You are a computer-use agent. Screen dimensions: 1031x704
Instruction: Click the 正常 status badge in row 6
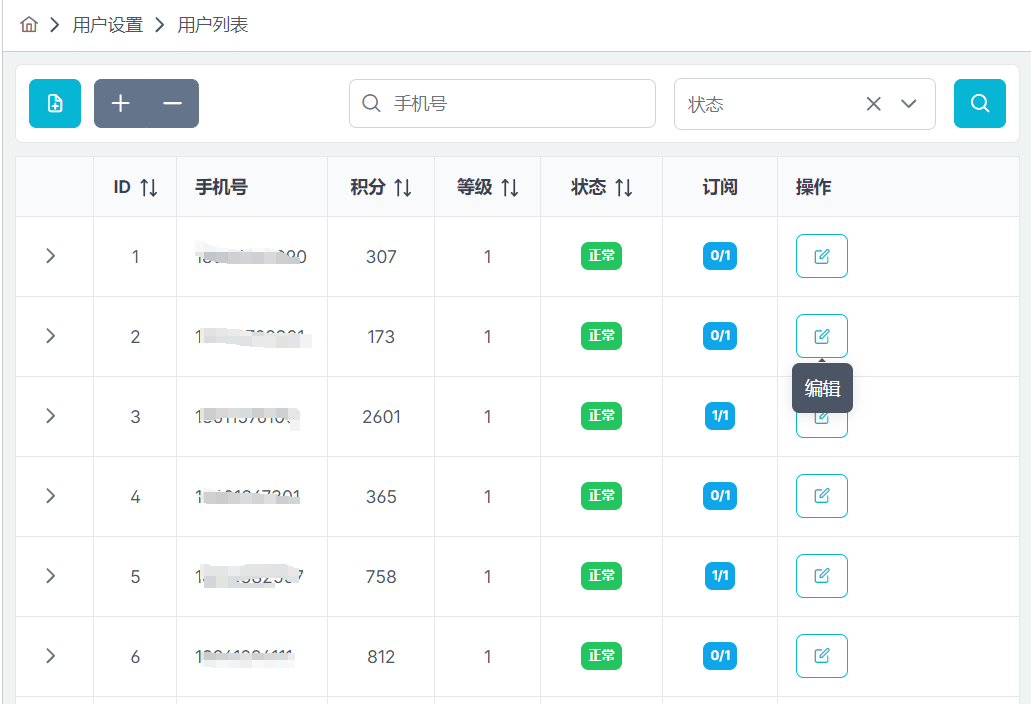pyautogui.click(x=601, y=655)
